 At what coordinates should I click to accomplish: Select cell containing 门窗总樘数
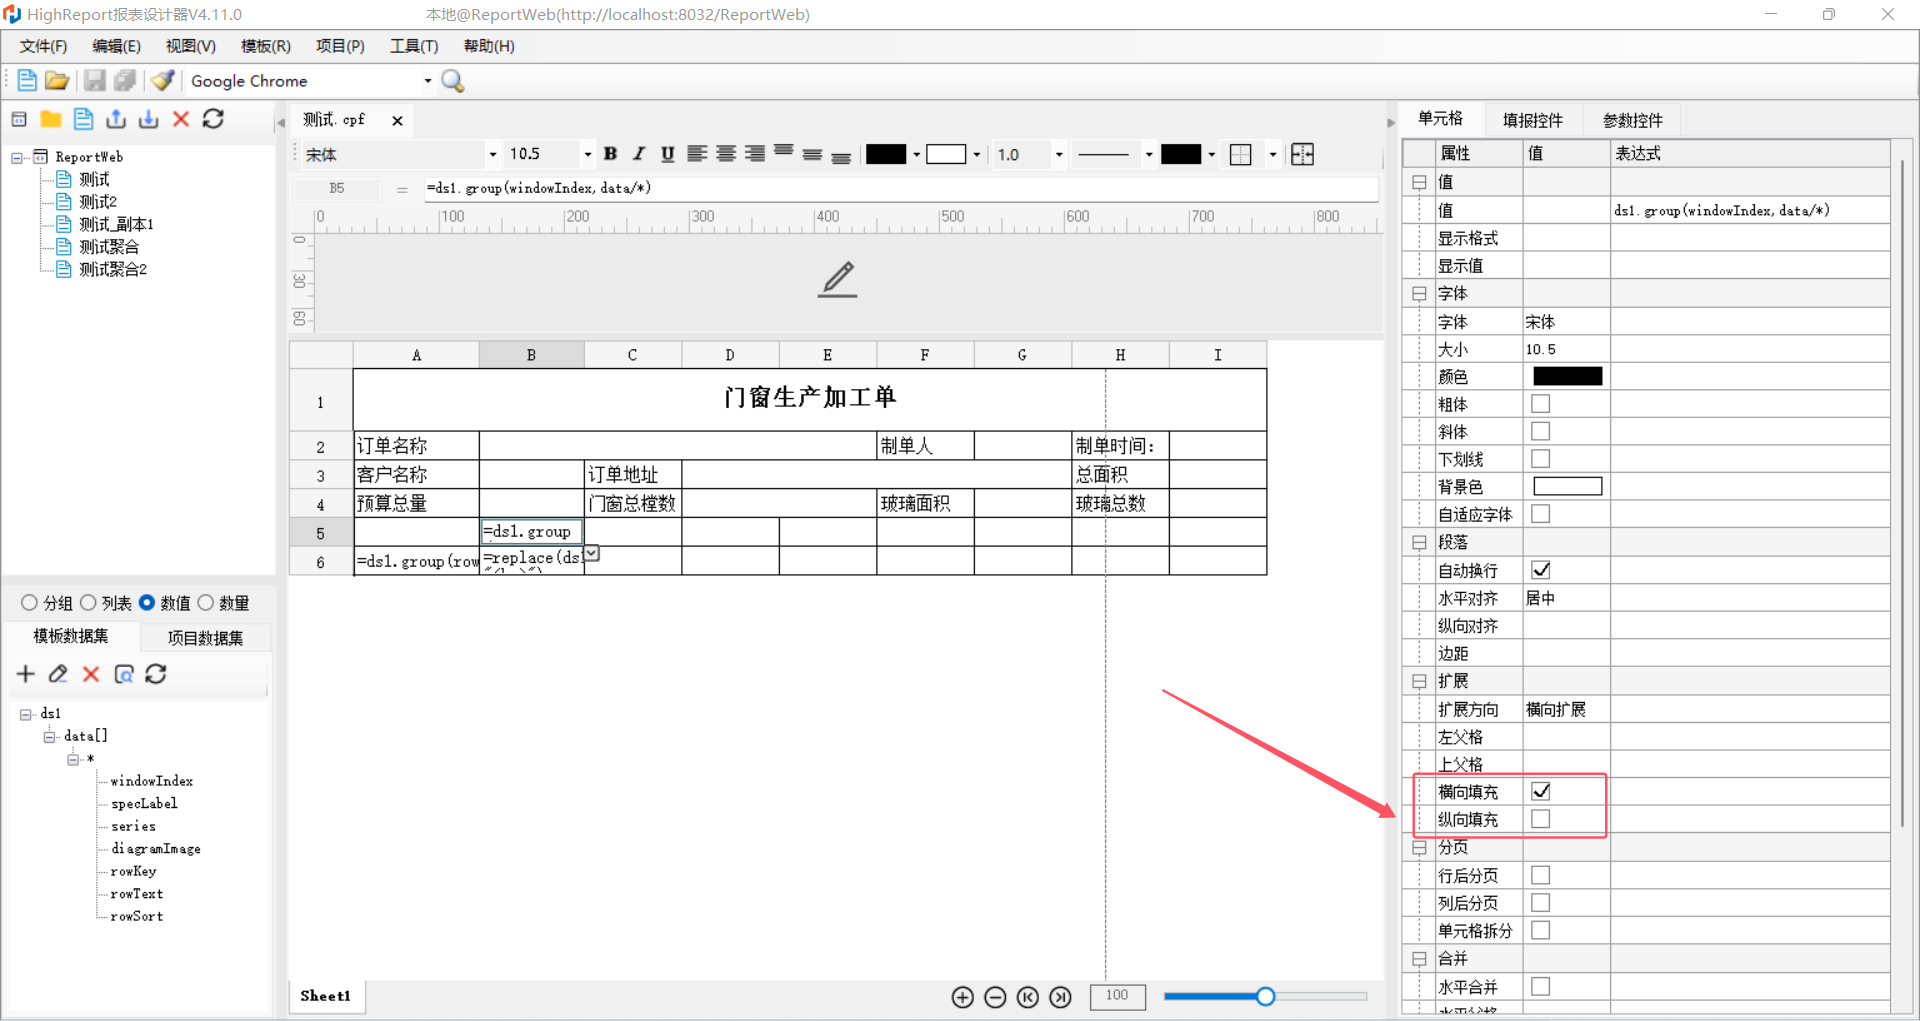pyautogui.click(x=632, y=503)
